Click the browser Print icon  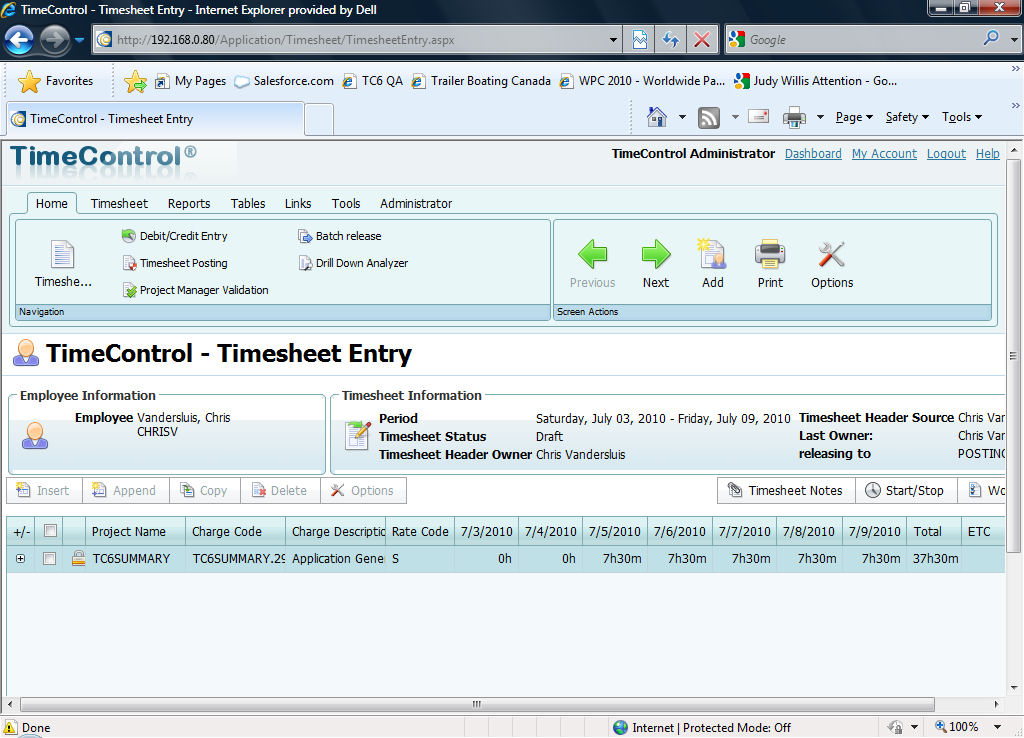point(793,118)
